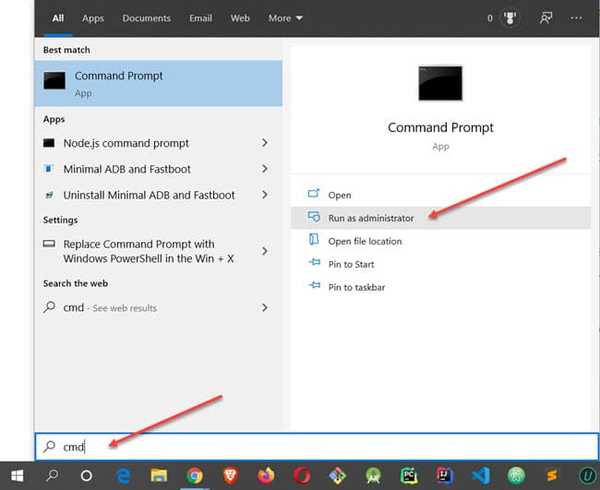Image resolution: width=600 pixels, height=490 pixels.
Task: Expand the More filter dropdown
Action: [285, 18]
